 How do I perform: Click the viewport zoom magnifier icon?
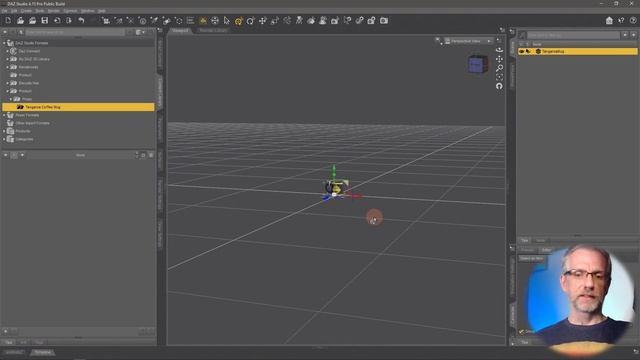point(499,68)
